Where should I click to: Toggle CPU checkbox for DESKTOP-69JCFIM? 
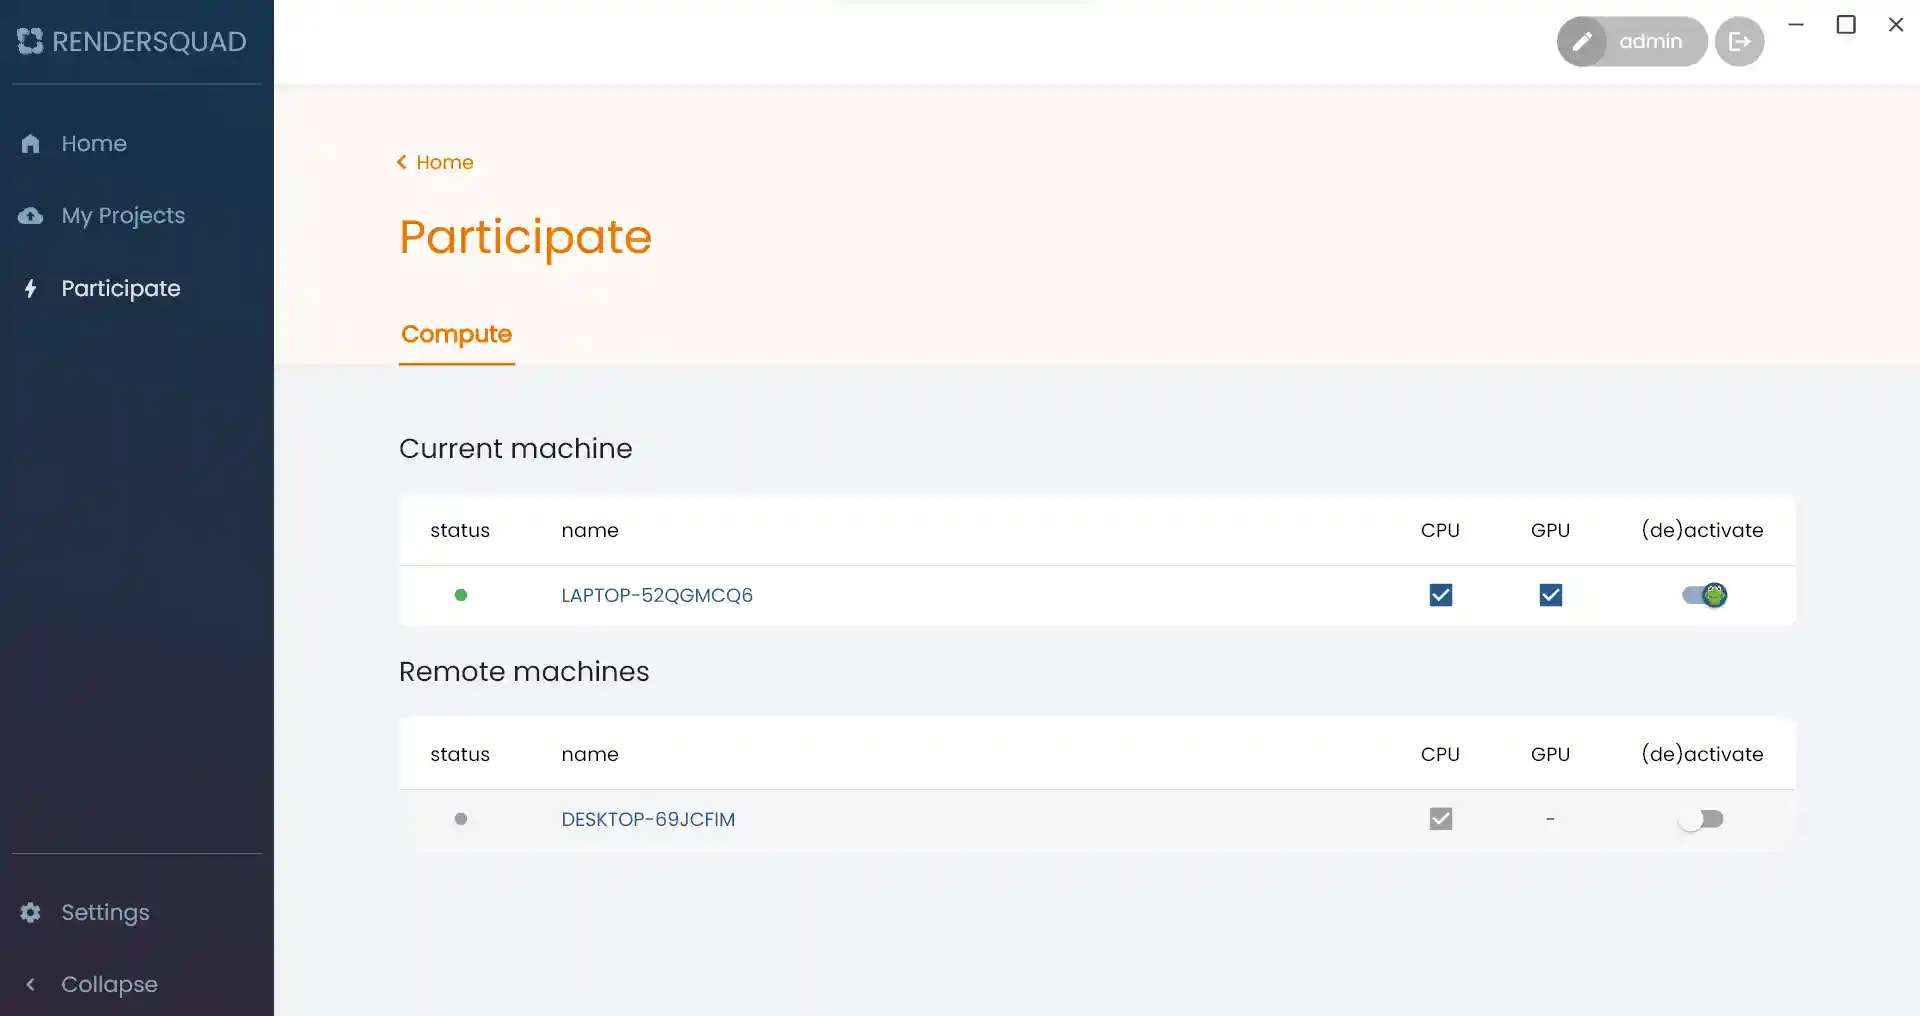[1440, 819]
